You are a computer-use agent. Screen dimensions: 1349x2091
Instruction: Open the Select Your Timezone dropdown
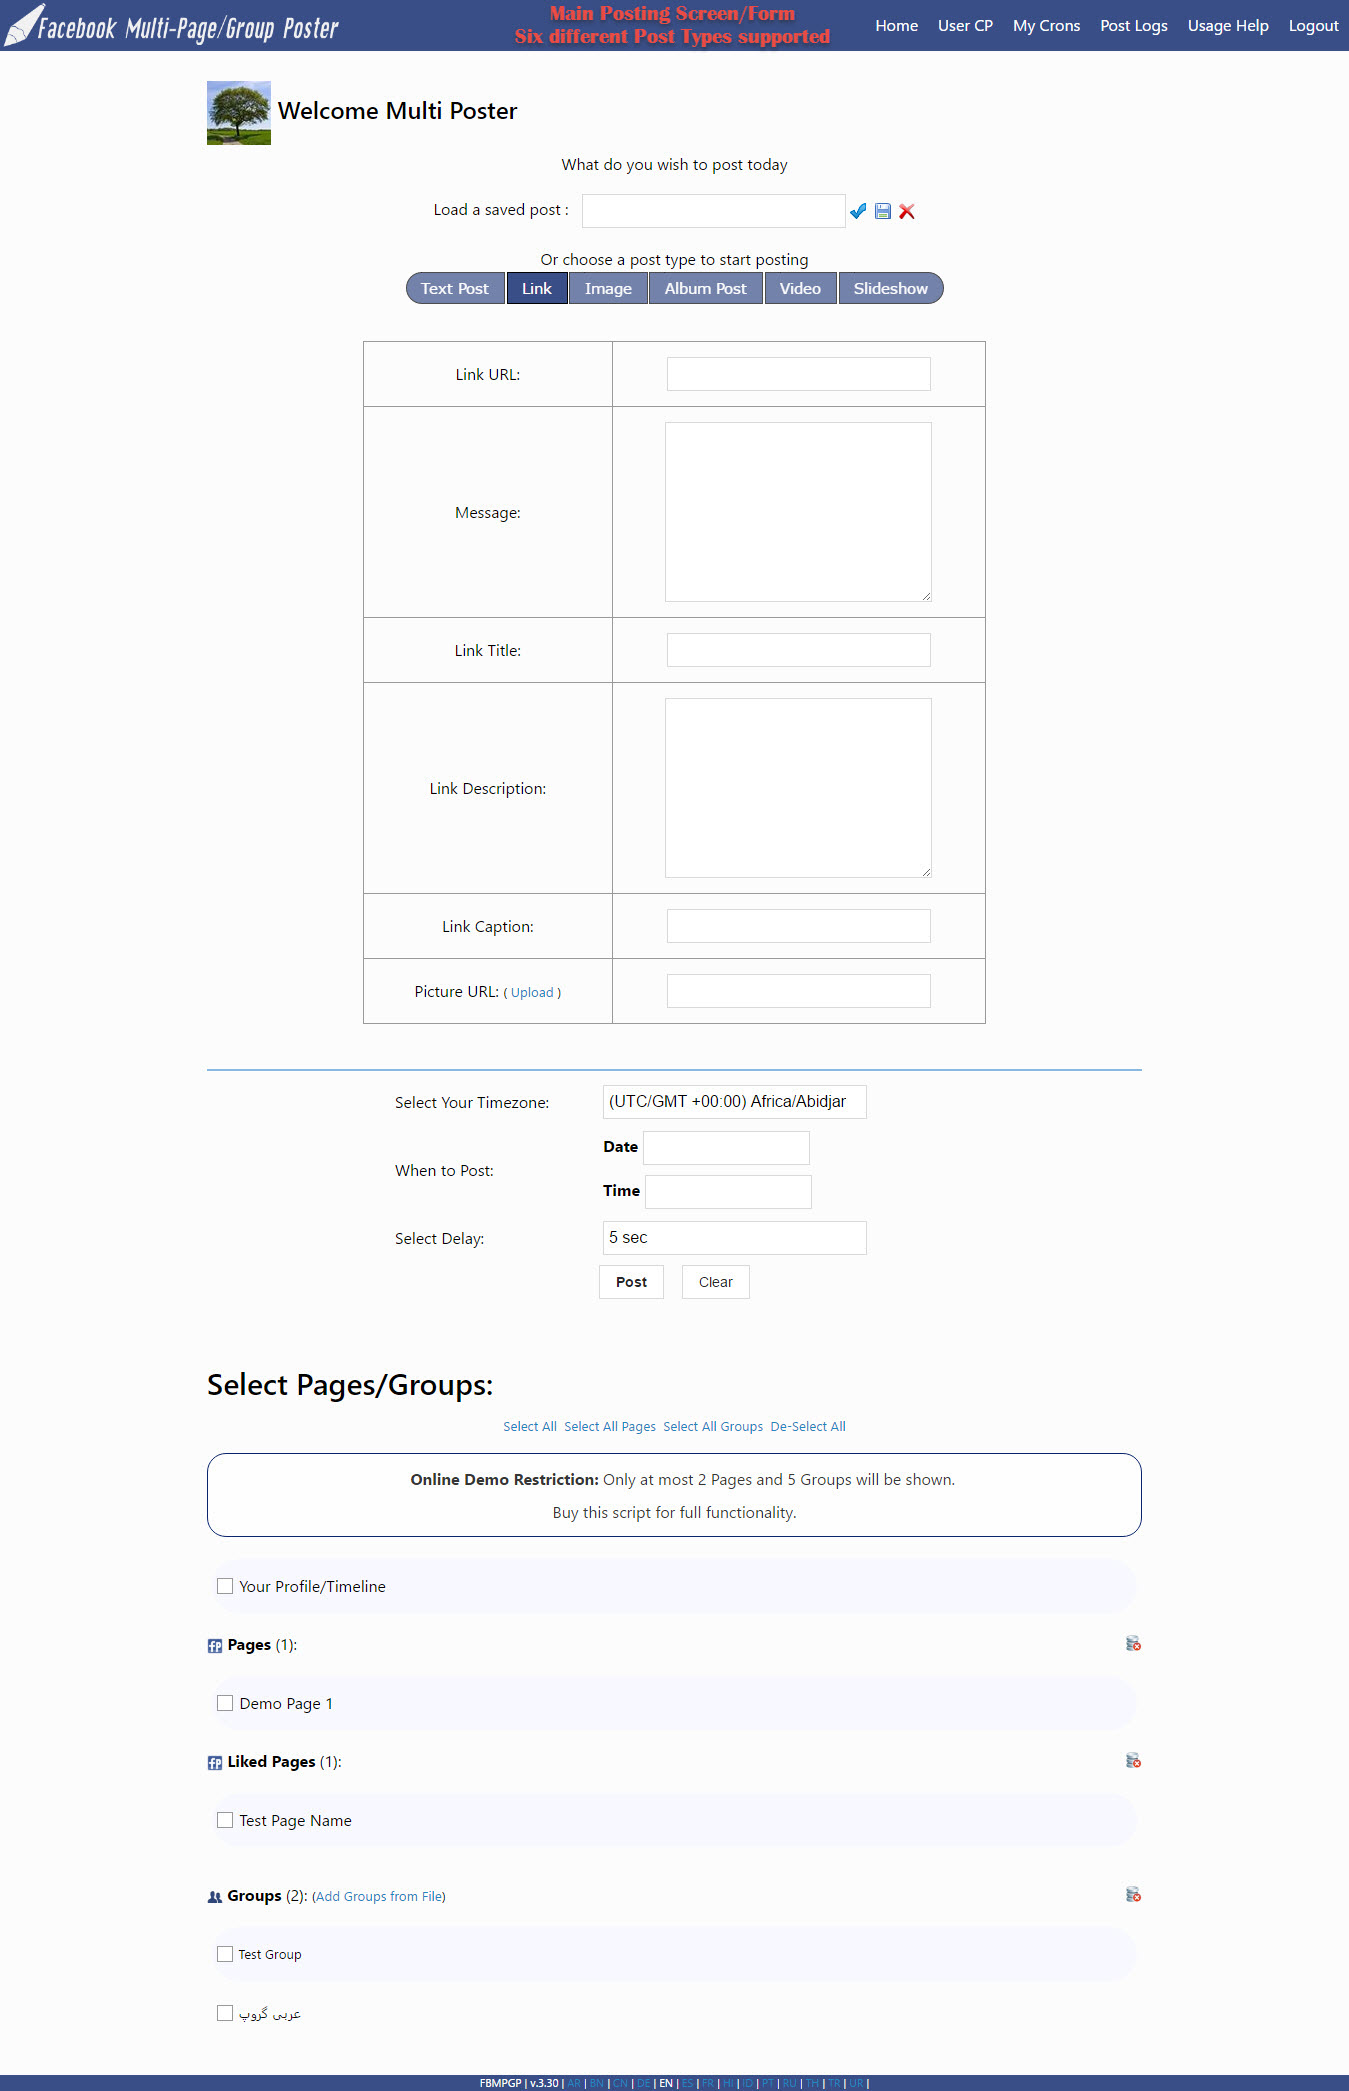[x=735, y=1102]
